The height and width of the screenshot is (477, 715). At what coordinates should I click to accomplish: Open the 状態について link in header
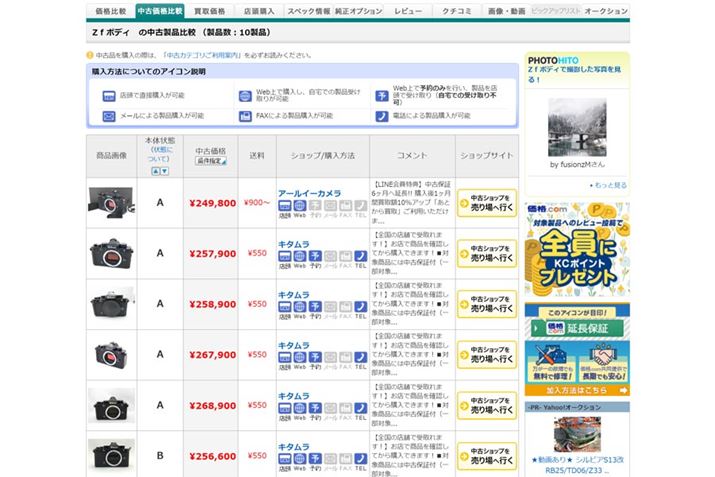tap(160, 153)
